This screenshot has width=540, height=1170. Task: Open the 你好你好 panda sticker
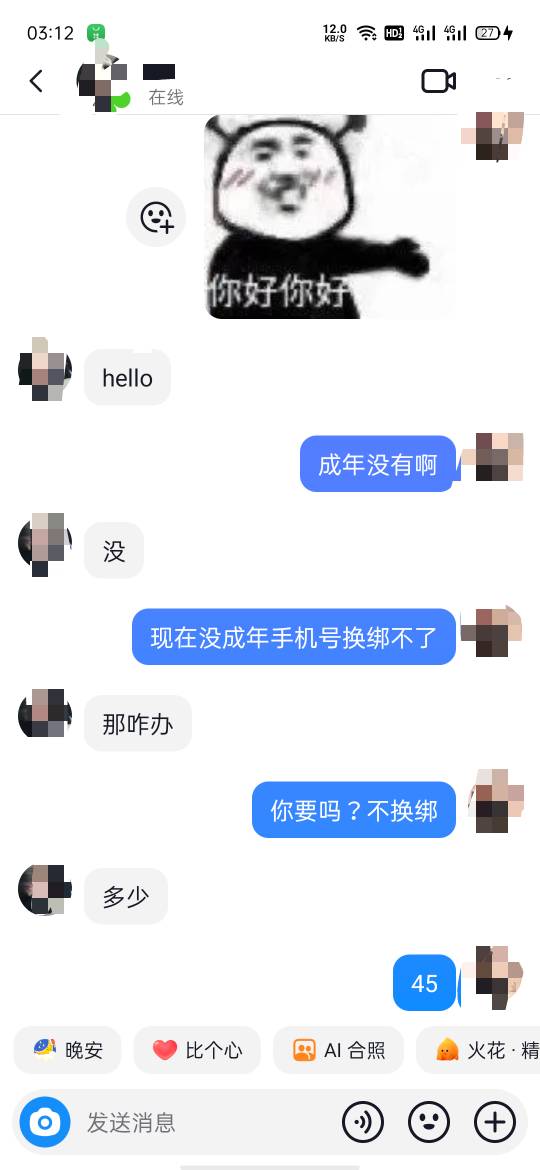328,216
